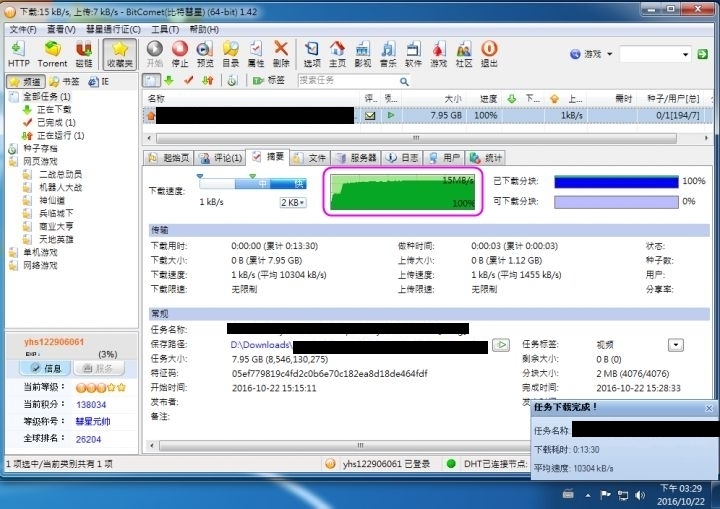Click the up-down arrows active filter icon
720x509 pixels.
(x=208, y=81)
